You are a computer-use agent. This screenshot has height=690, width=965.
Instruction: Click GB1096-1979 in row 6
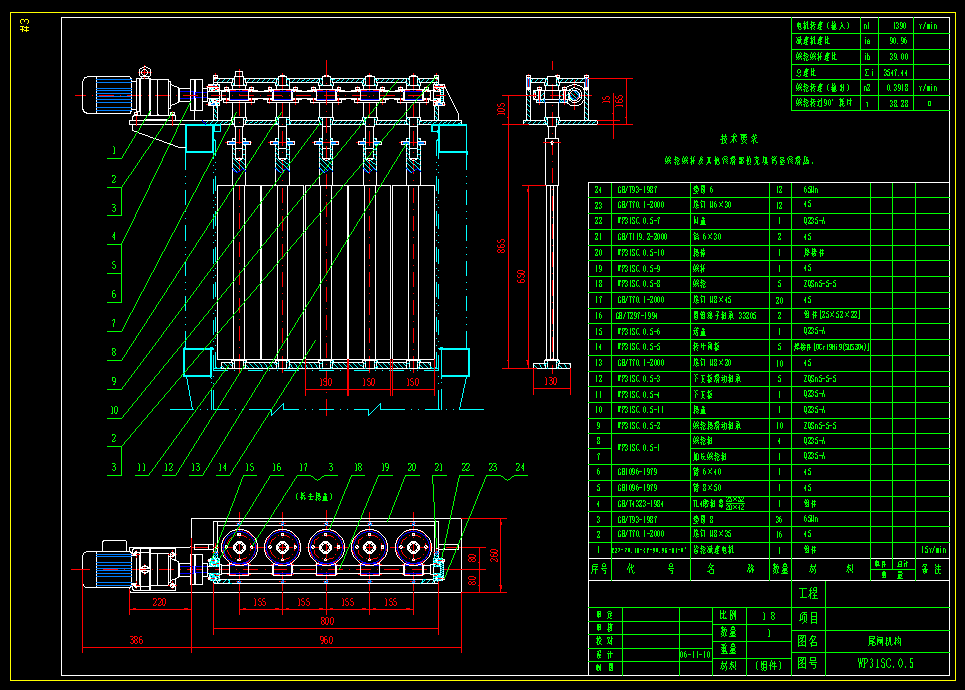tap(638, 472)
